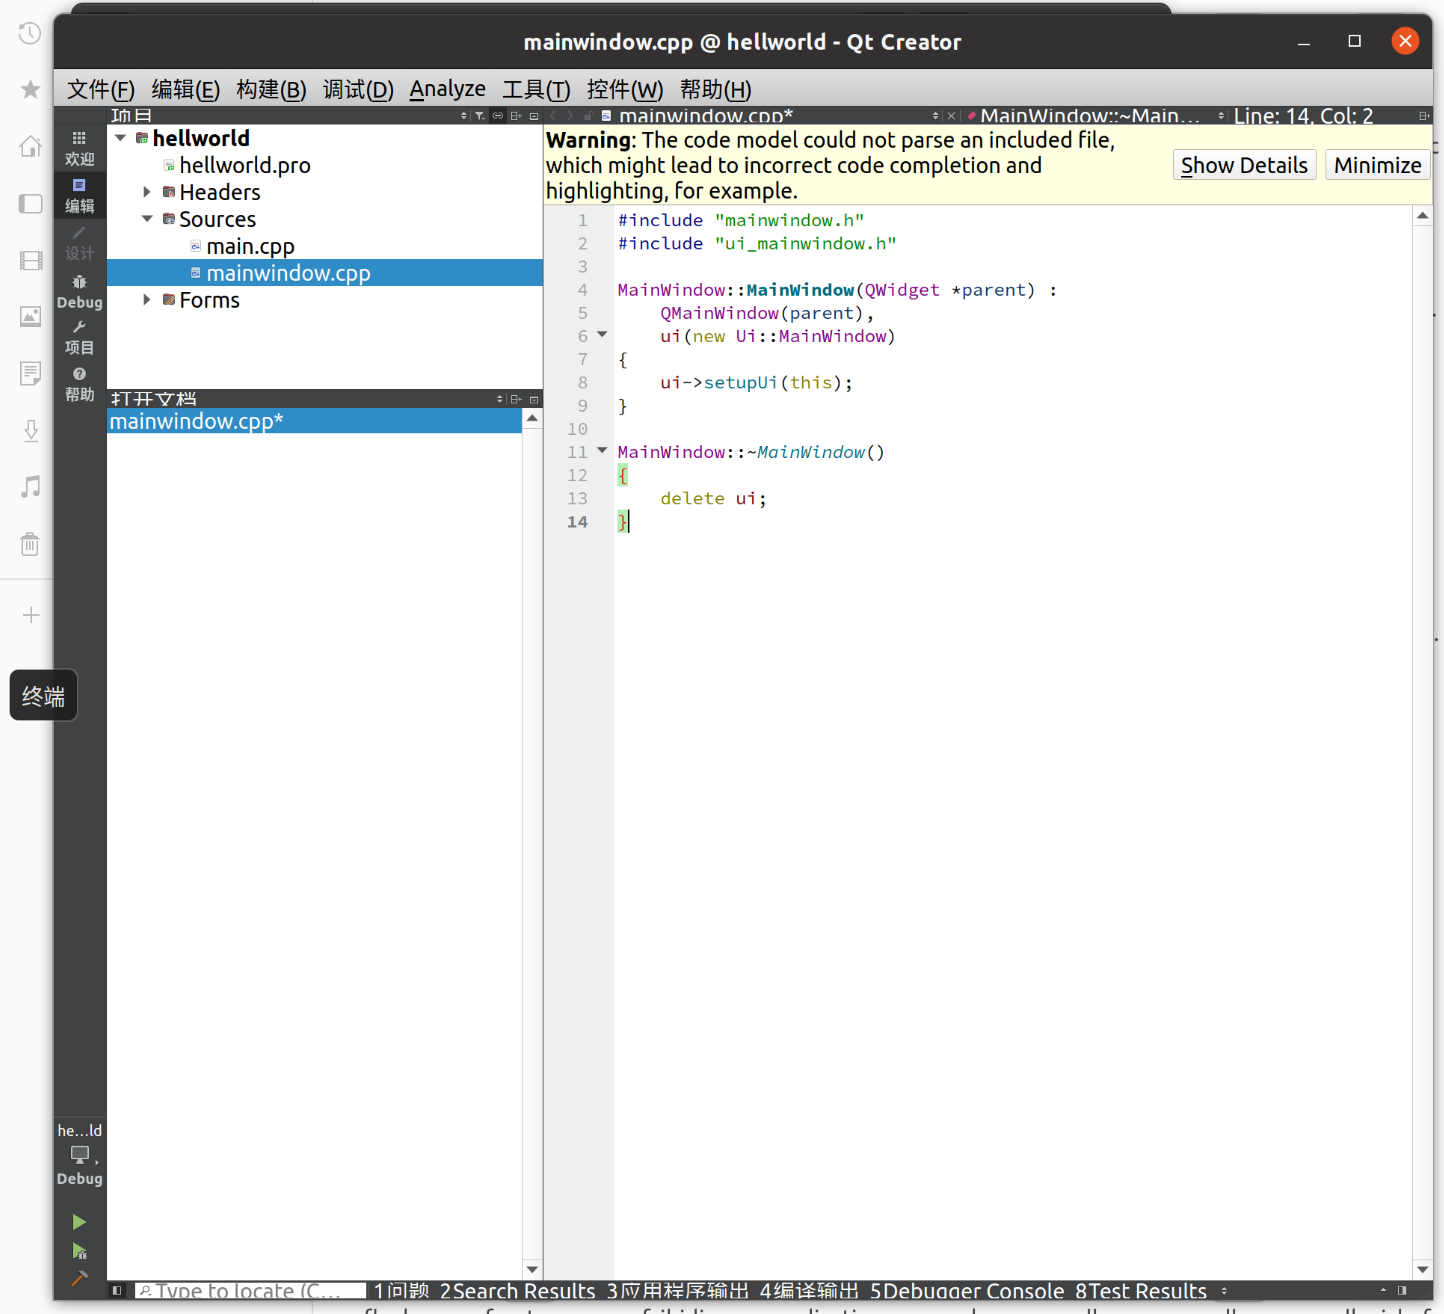Open the 调试(D) menu
This screenshot has width=1444, height=1314.
pyautogui.click(x=358, y=89)
